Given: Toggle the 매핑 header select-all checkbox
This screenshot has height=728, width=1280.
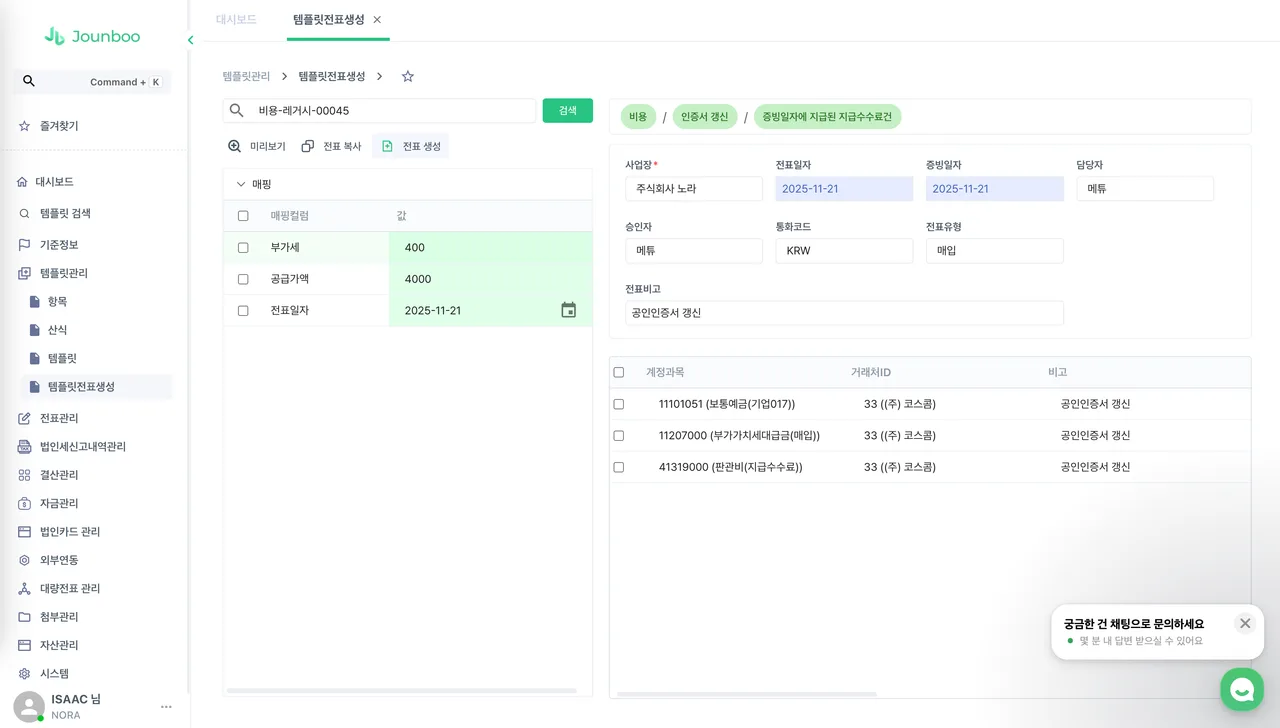Looking at the screenshot, I should 243,216.
